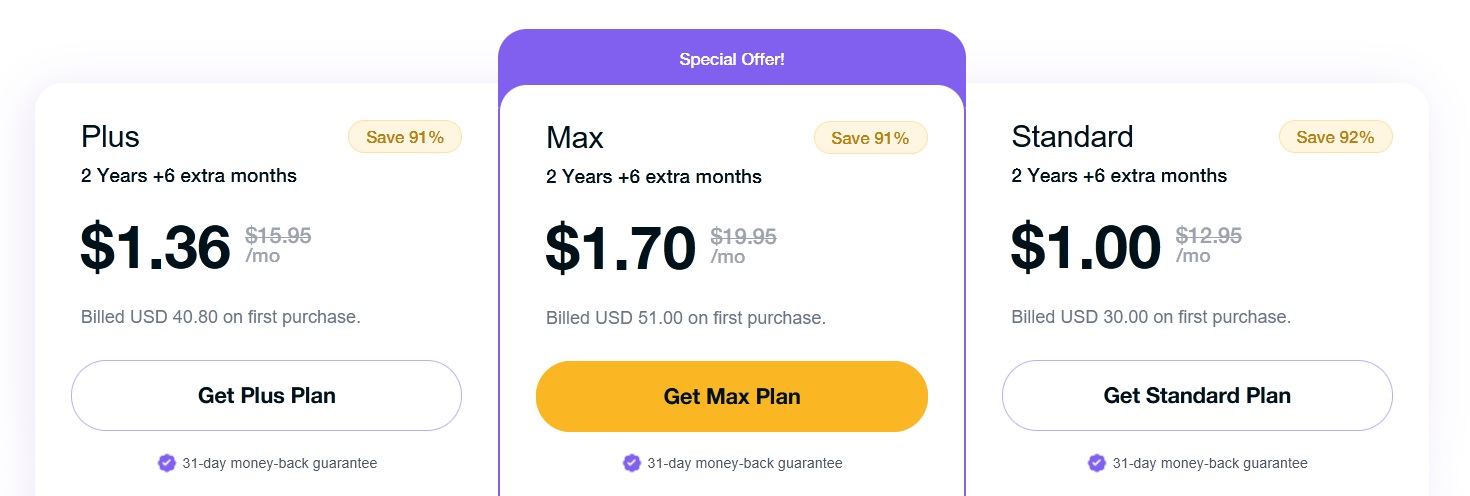Click the crossed-out $19.95 original price
The width and height of the screenshot is (1470, 496).
(744, 237)
